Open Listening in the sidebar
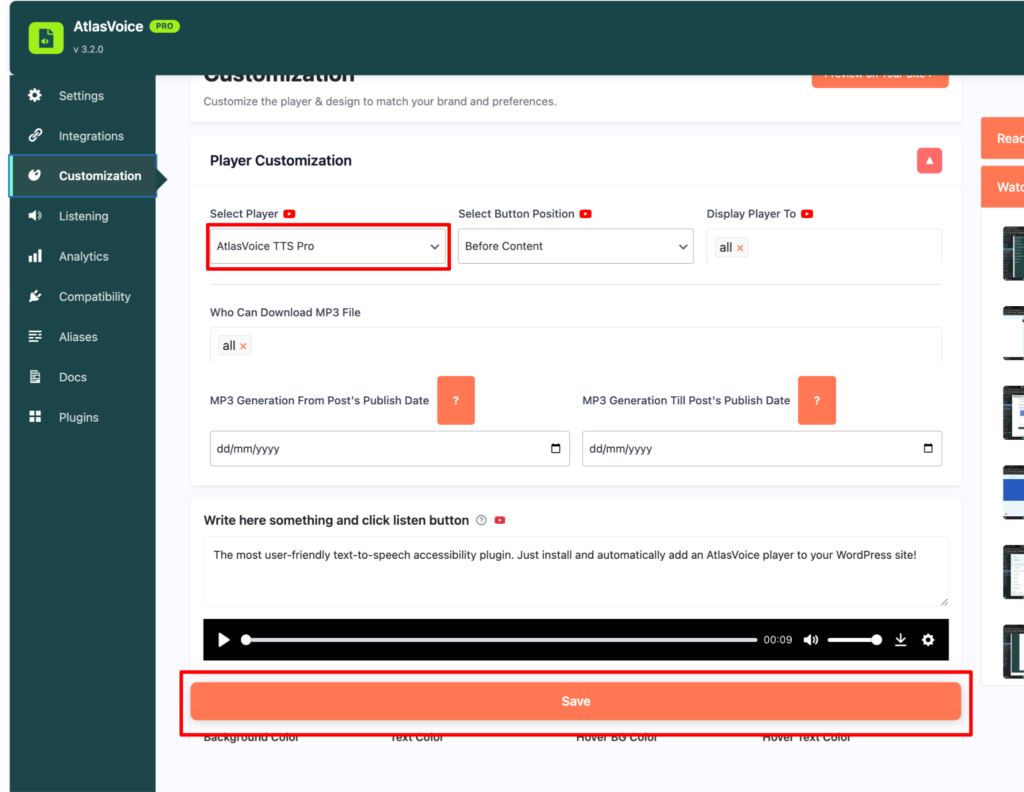The image size is (1024, 792). pyautogui.click(x=82, y=216)
